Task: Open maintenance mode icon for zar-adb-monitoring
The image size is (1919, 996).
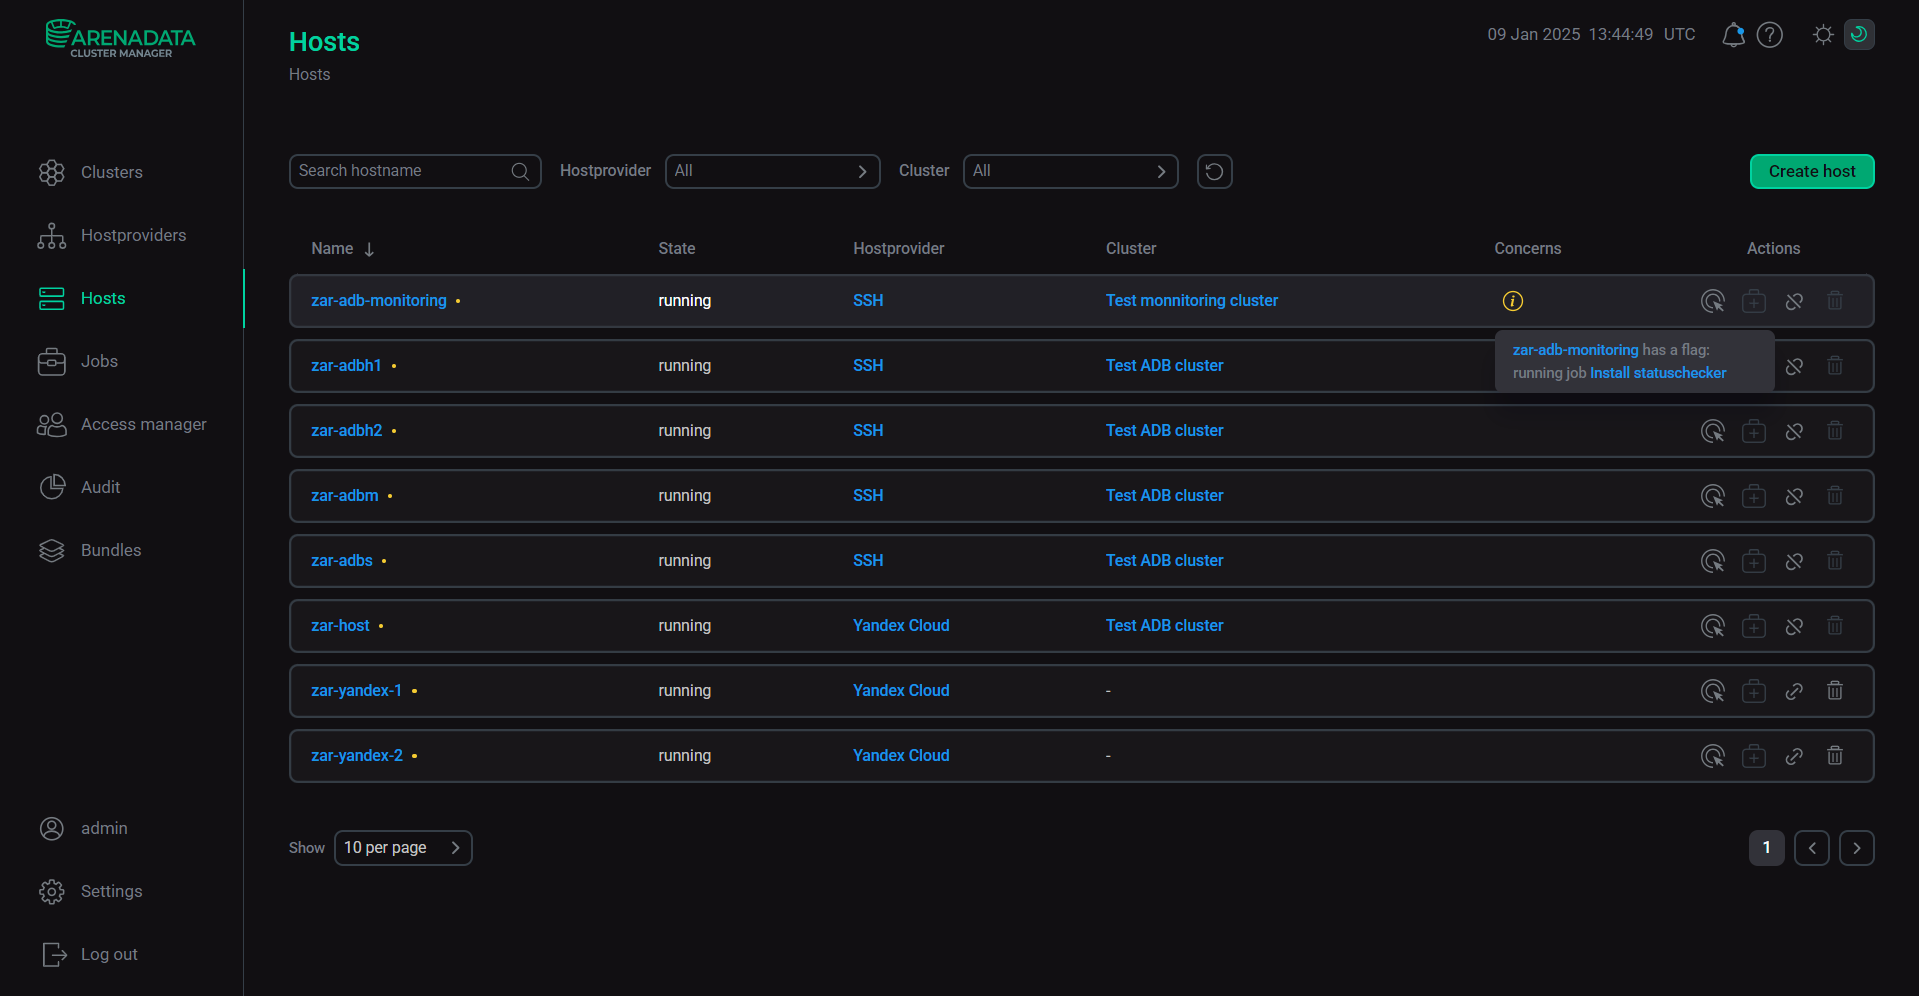Action: (1754, 301)
